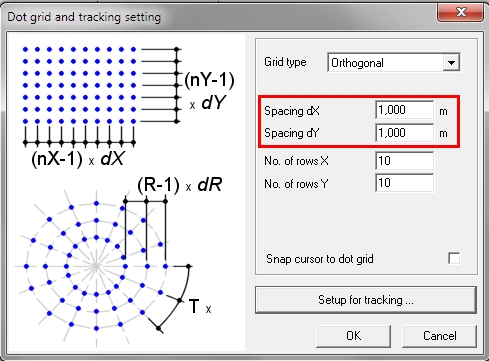
Task: Enable Snap cursor to dot grid checkbox
Action: [x=454, y=258]
